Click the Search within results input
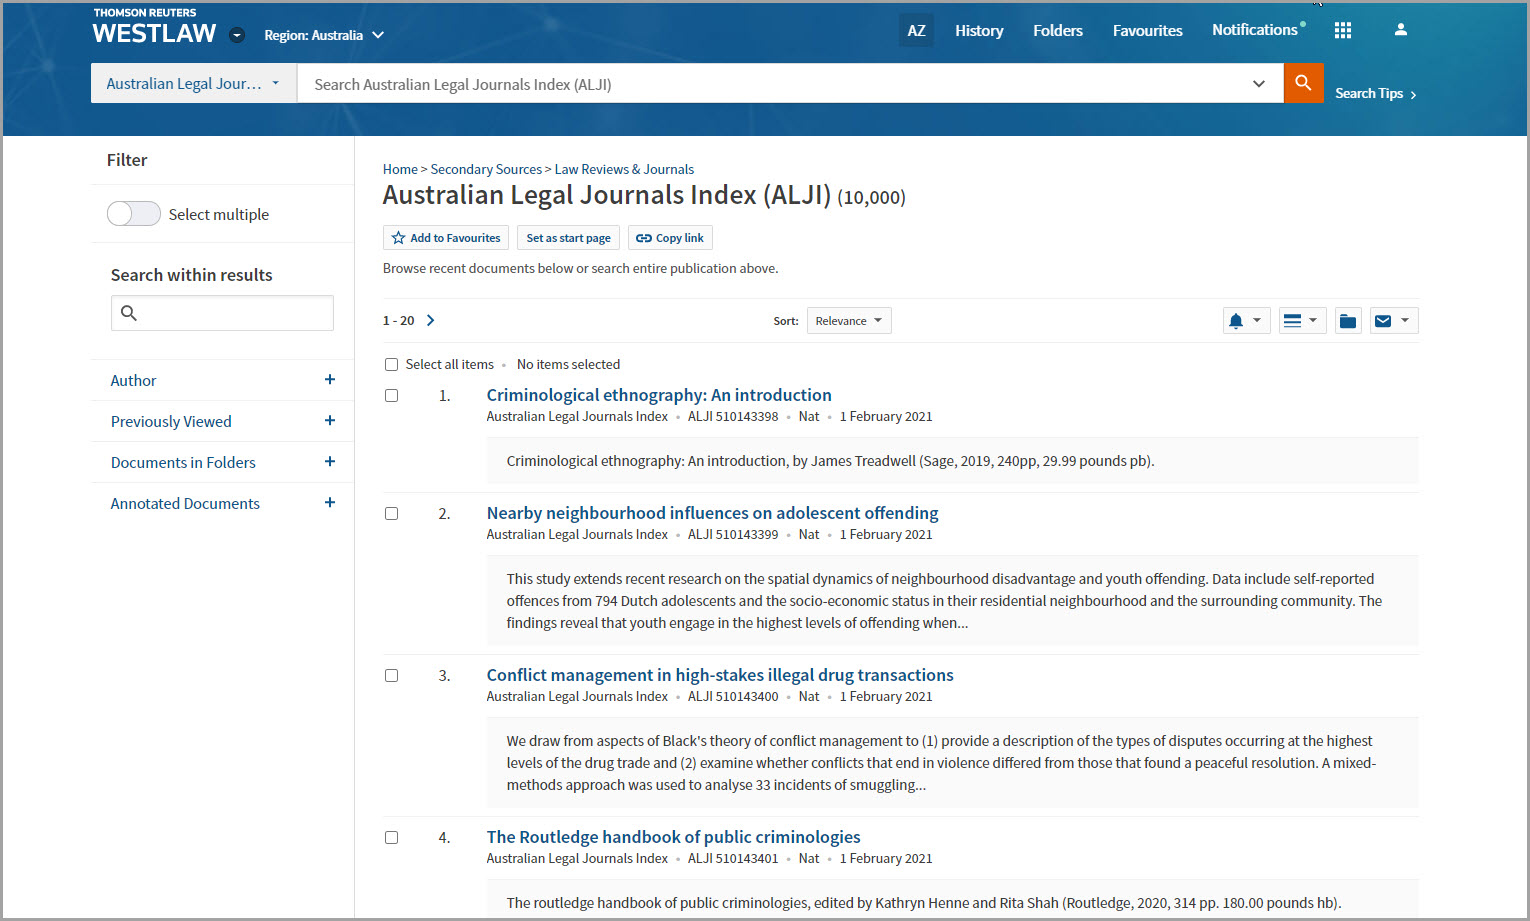The width and height of the screenshot is (1530, 921). point(222,313)
